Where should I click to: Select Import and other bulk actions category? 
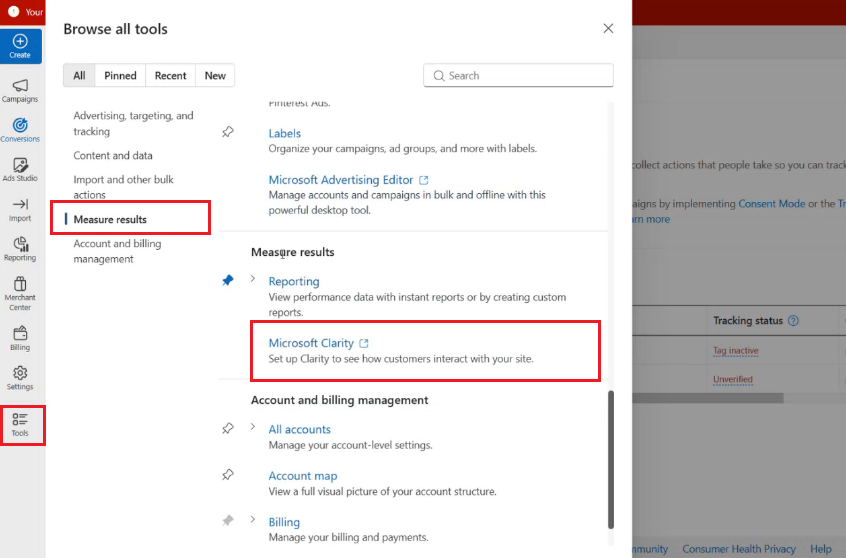click(124, 187)
